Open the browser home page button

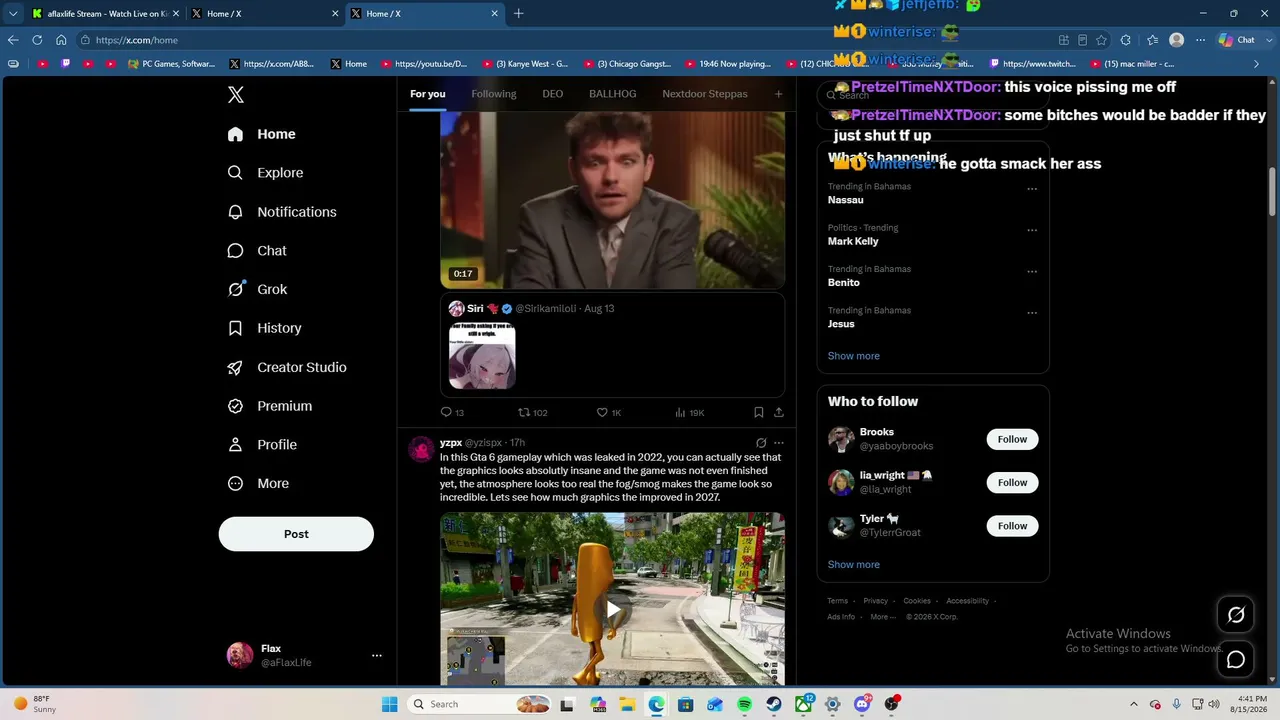click(61, 40)
